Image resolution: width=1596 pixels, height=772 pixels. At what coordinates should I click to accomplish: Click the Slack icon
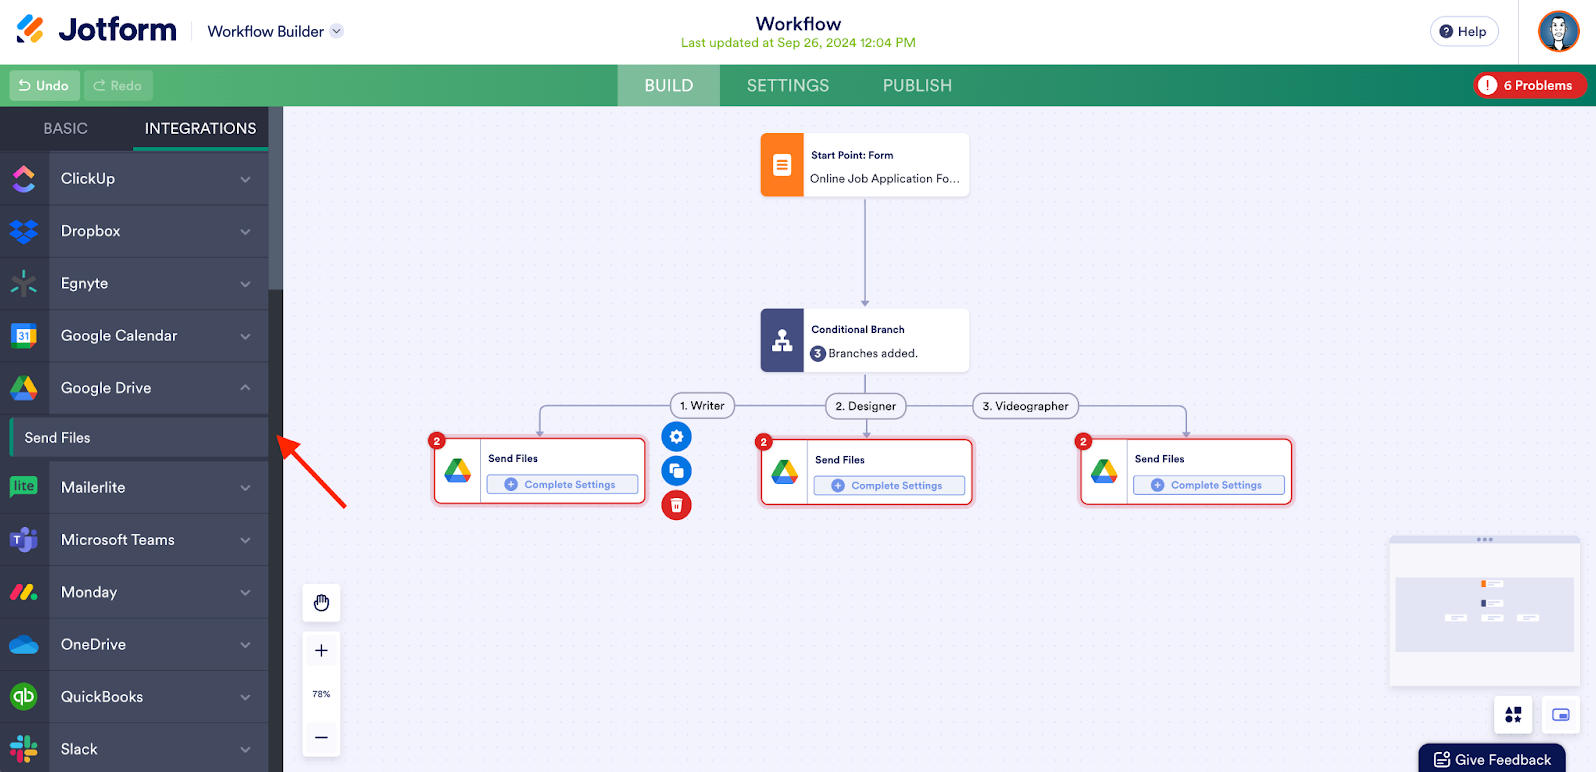click(24, 749)
